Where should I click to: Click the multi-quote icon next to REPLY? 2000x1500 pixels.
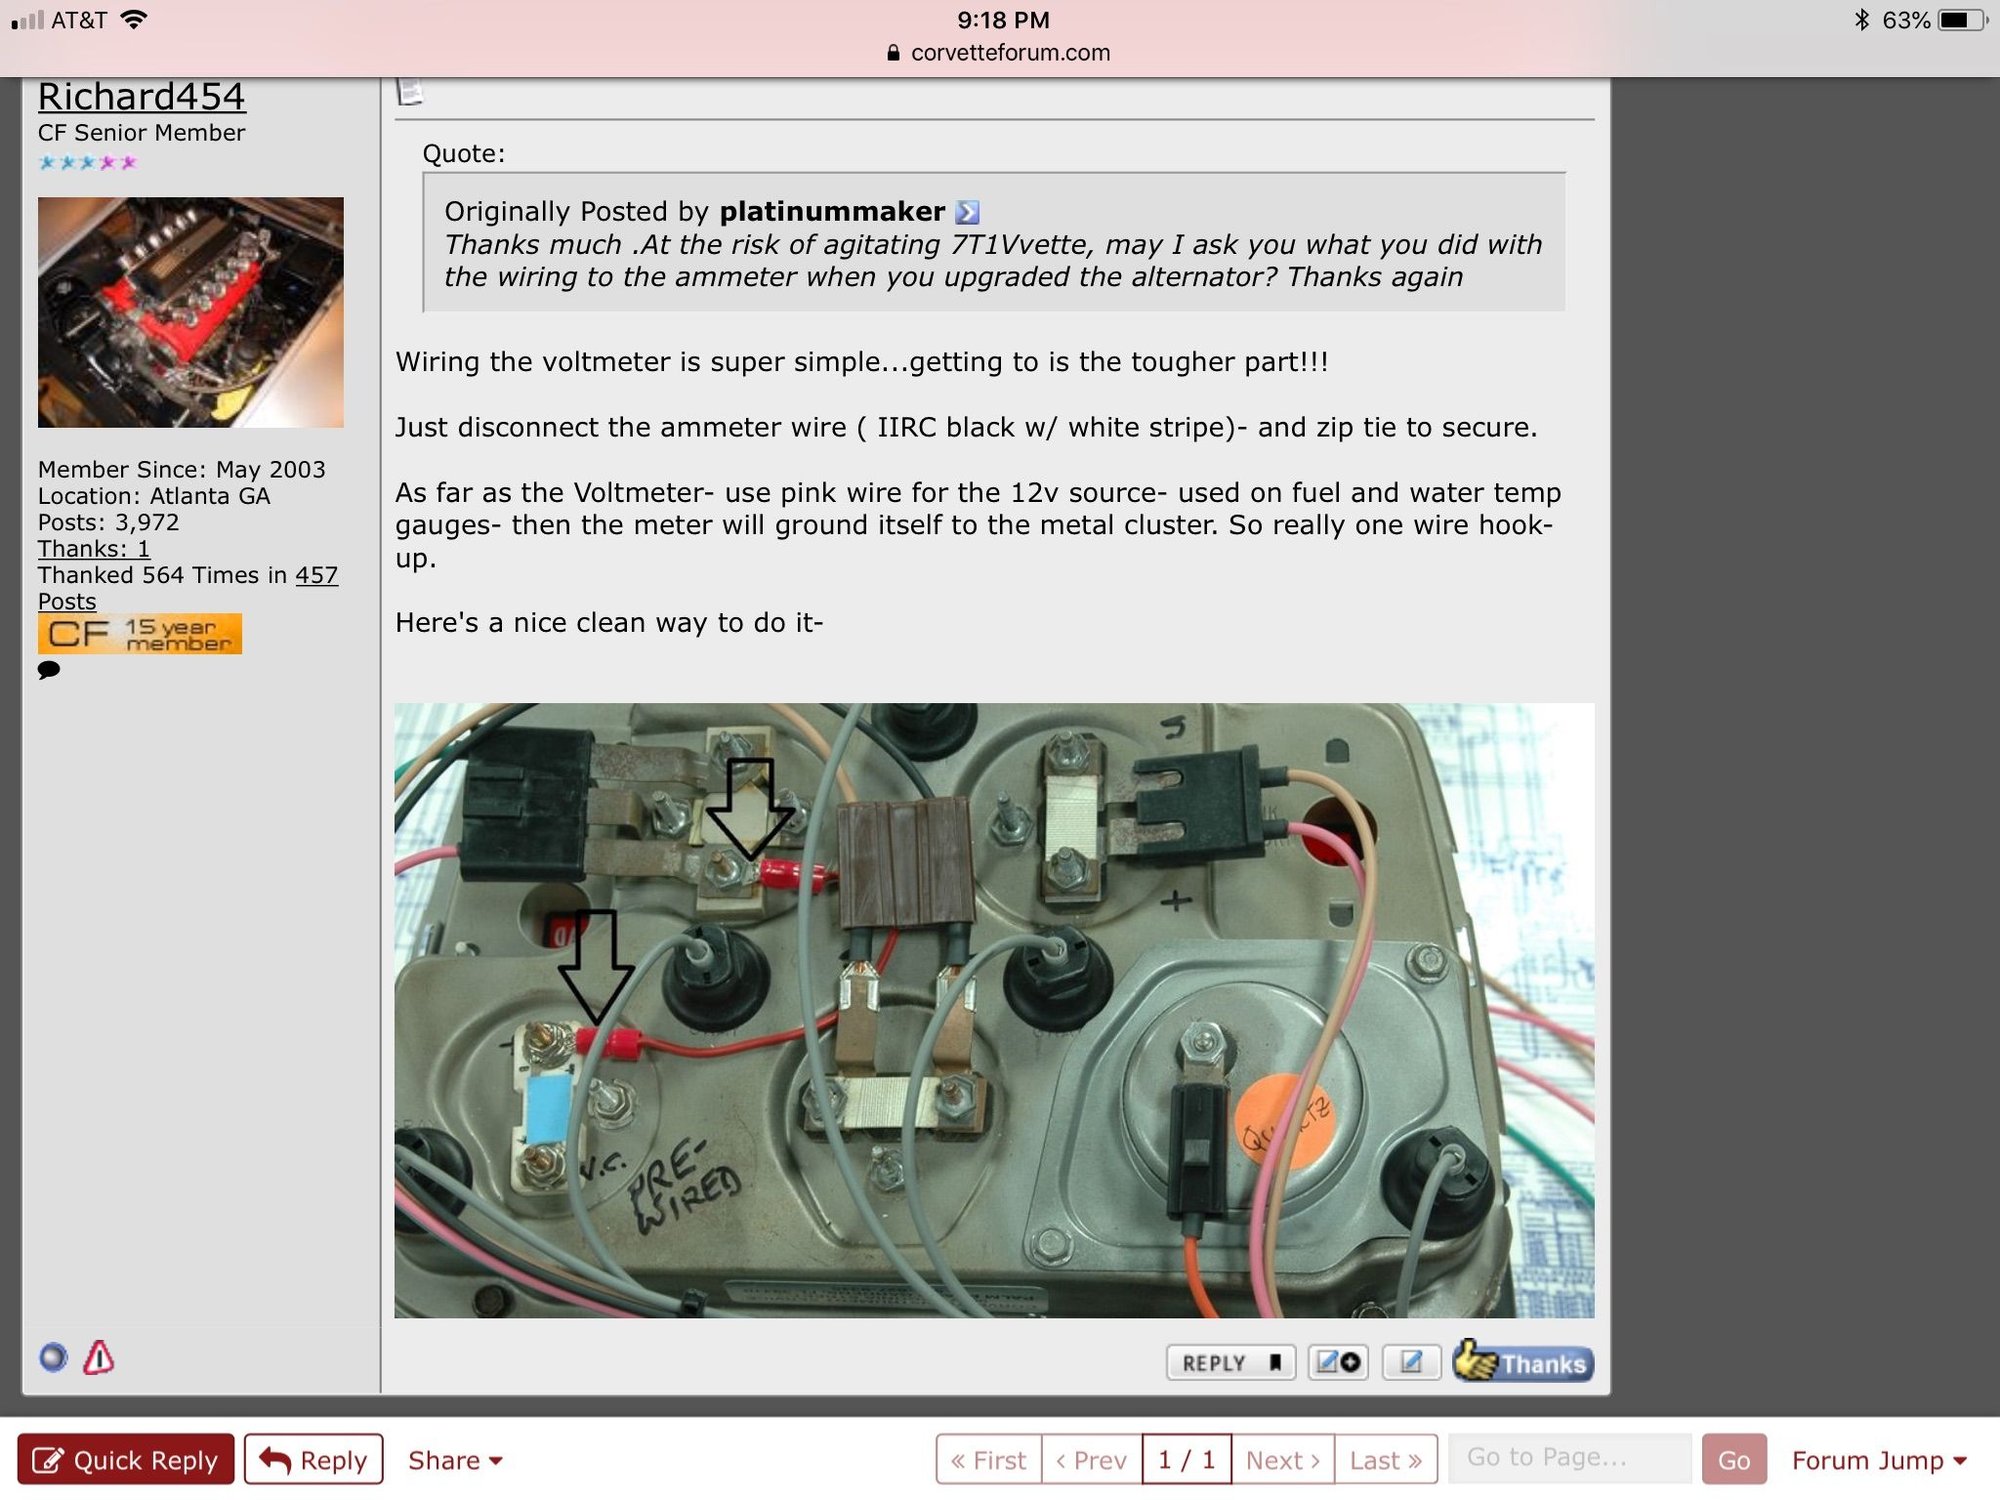[x=1337, y=1362]
